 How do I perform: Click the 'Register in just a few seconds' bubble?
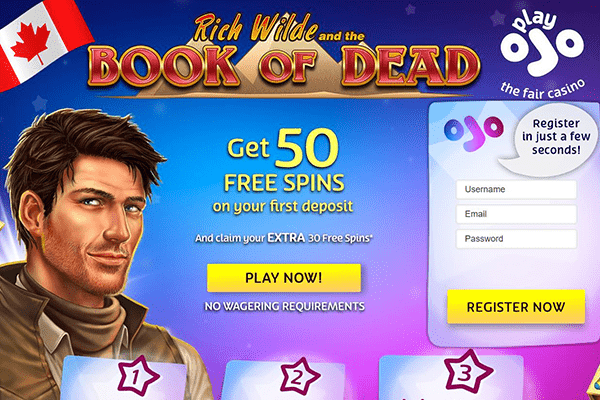[x=551, y=138]
